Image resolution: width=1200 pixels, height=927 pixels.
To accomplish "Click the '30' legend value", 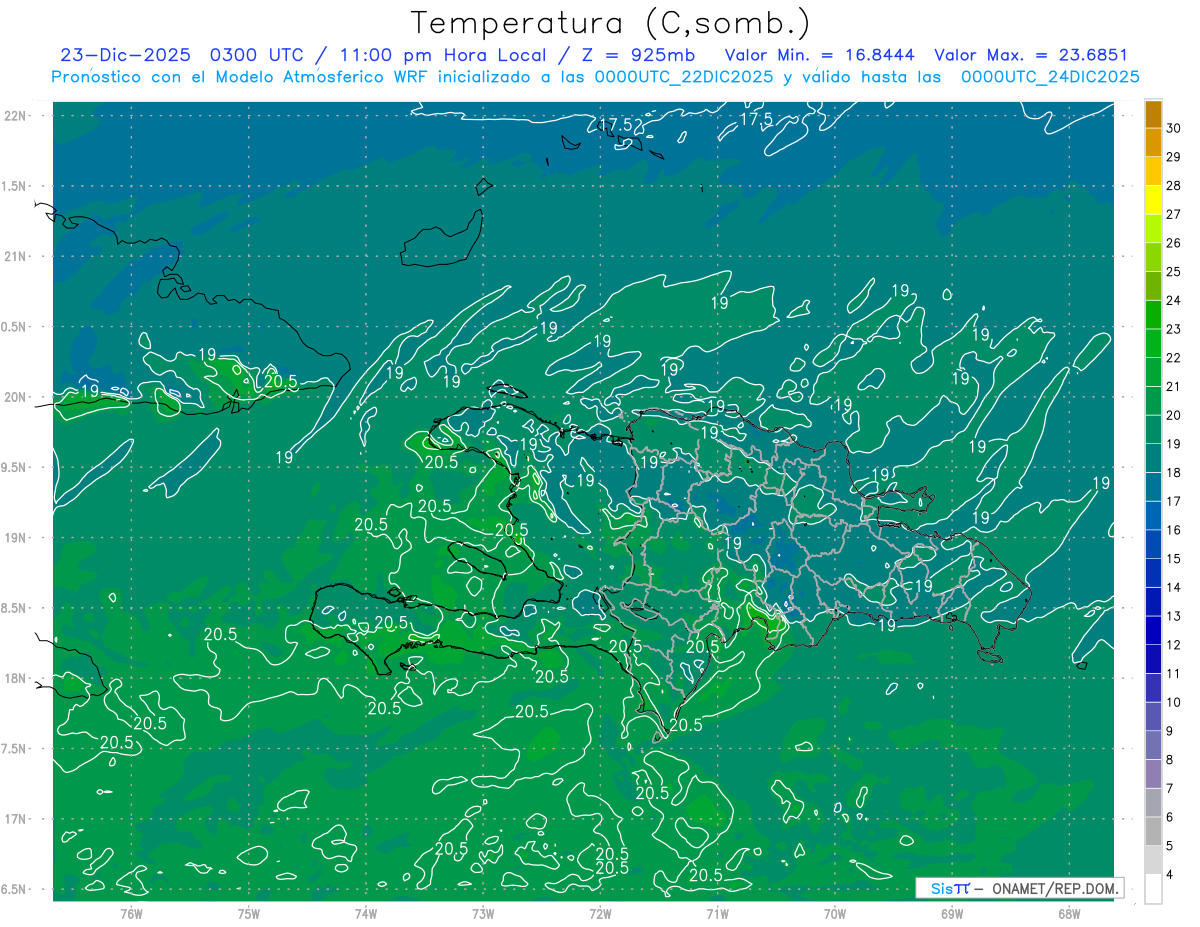I will [x=1174, y=128].
